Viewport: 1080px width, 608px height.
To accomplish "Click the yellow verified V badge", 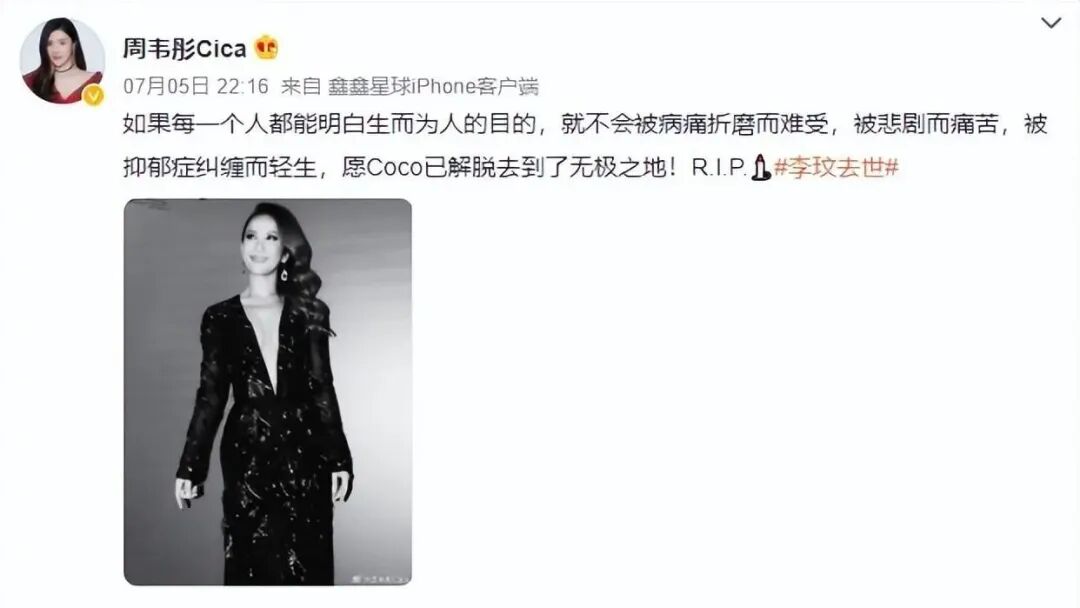I will point(94,96).
